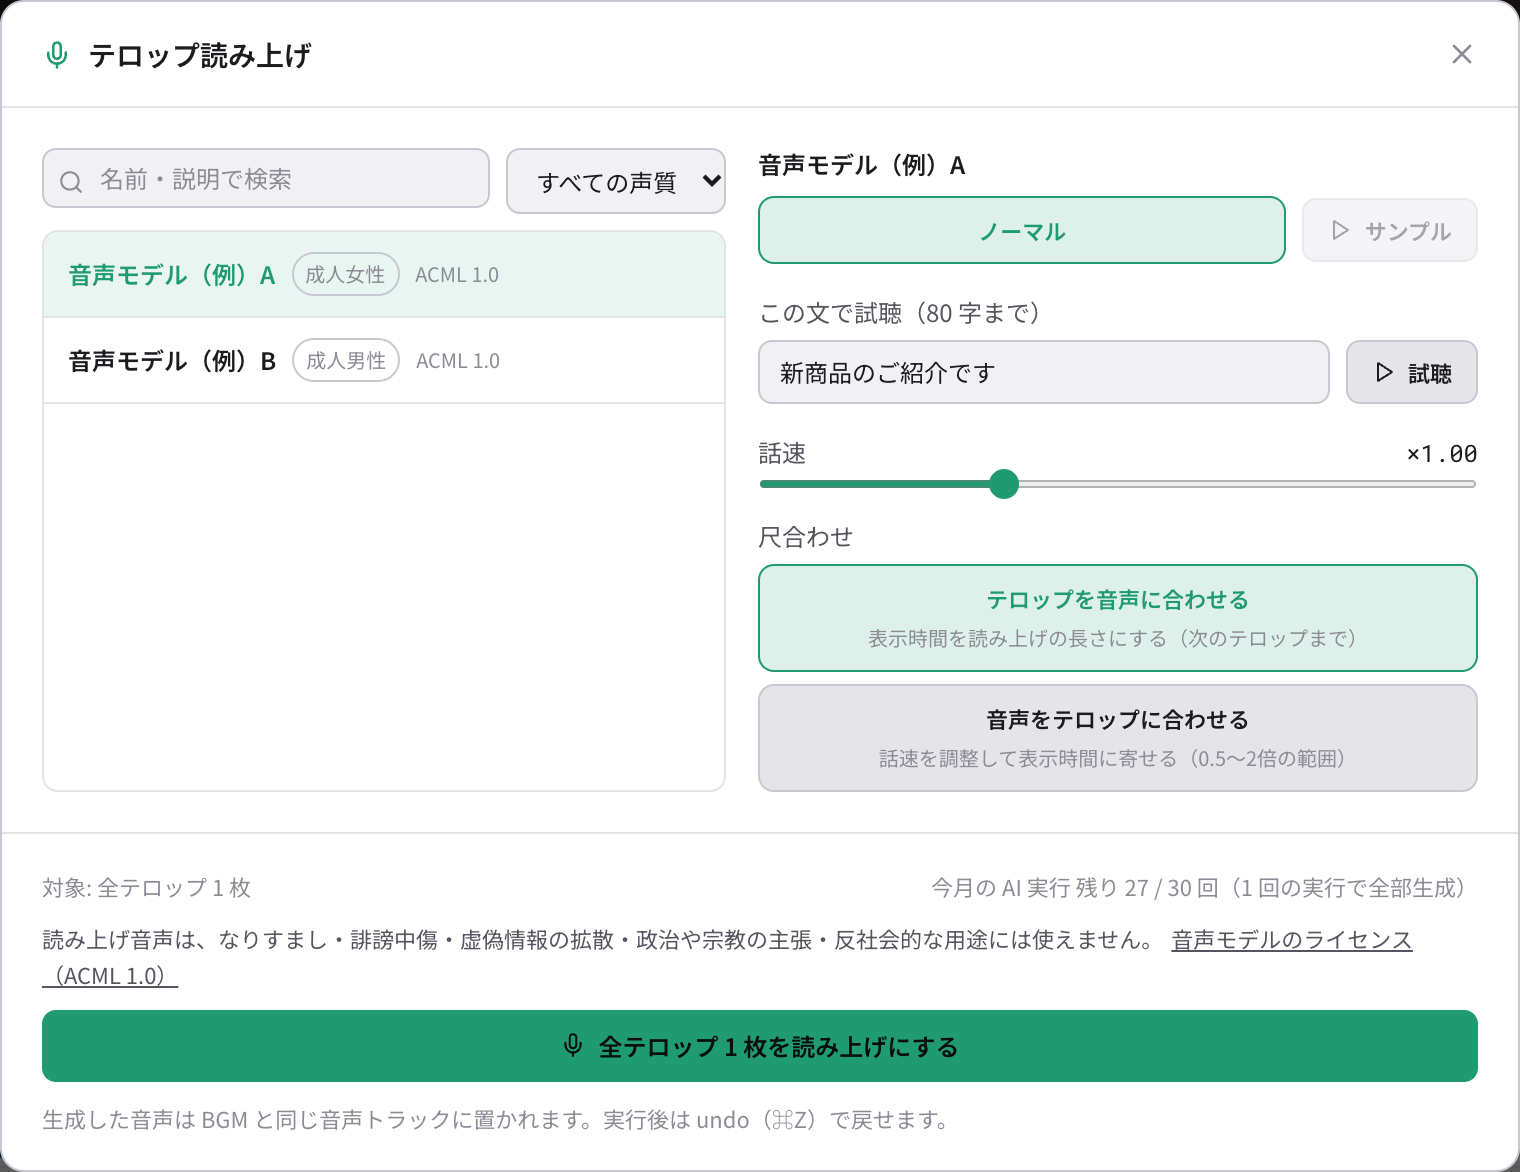Screen dimensions: 1520x1172
Task: Focus the 名前・説明で検索 search field
Action: [x=266, y=179]
